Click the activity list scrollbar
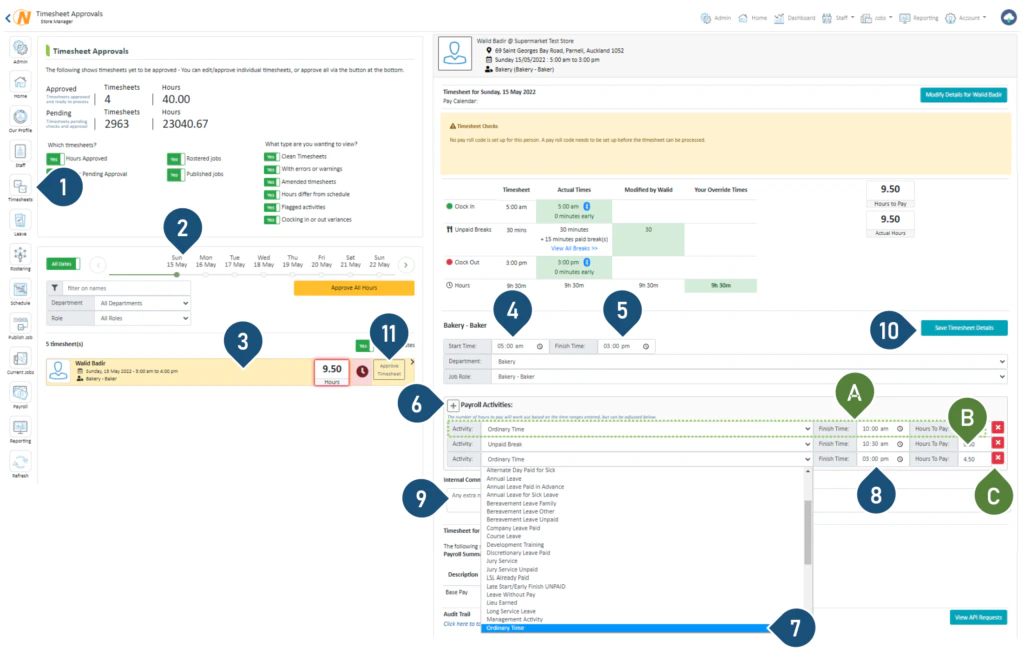The height and width of the screenshot is (649, 1024). [808, 532]
